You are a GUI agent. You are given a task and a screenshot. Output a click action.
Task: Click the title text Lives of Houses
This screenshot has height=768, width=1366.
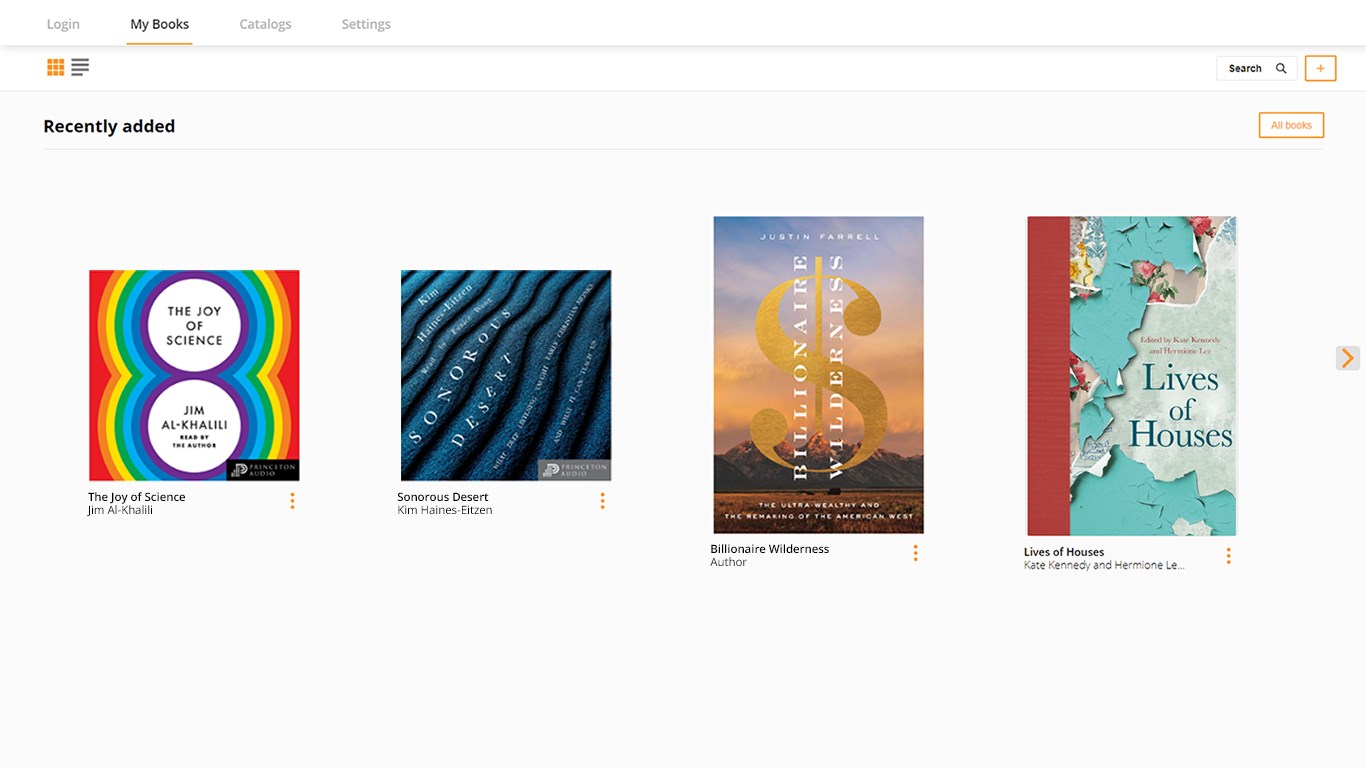[1064, 552]
